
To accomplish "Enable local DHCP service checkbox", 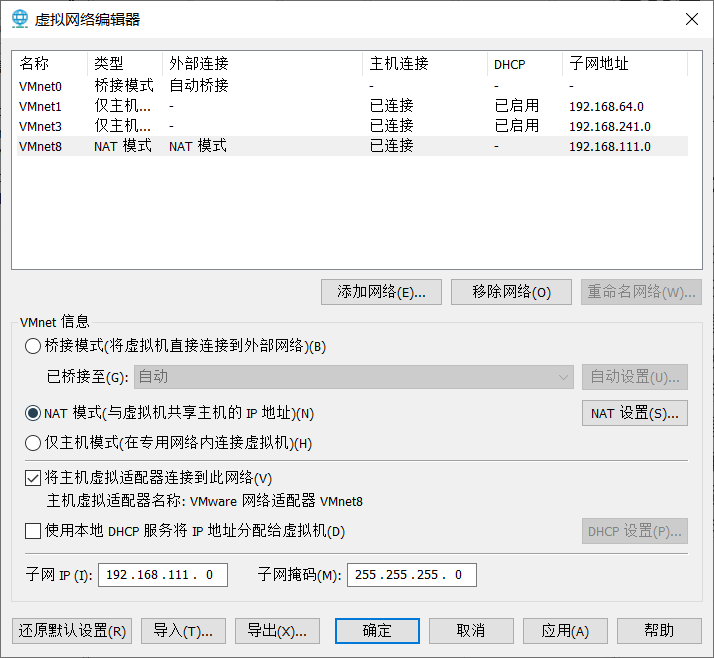I will click(x=33, y=531).
